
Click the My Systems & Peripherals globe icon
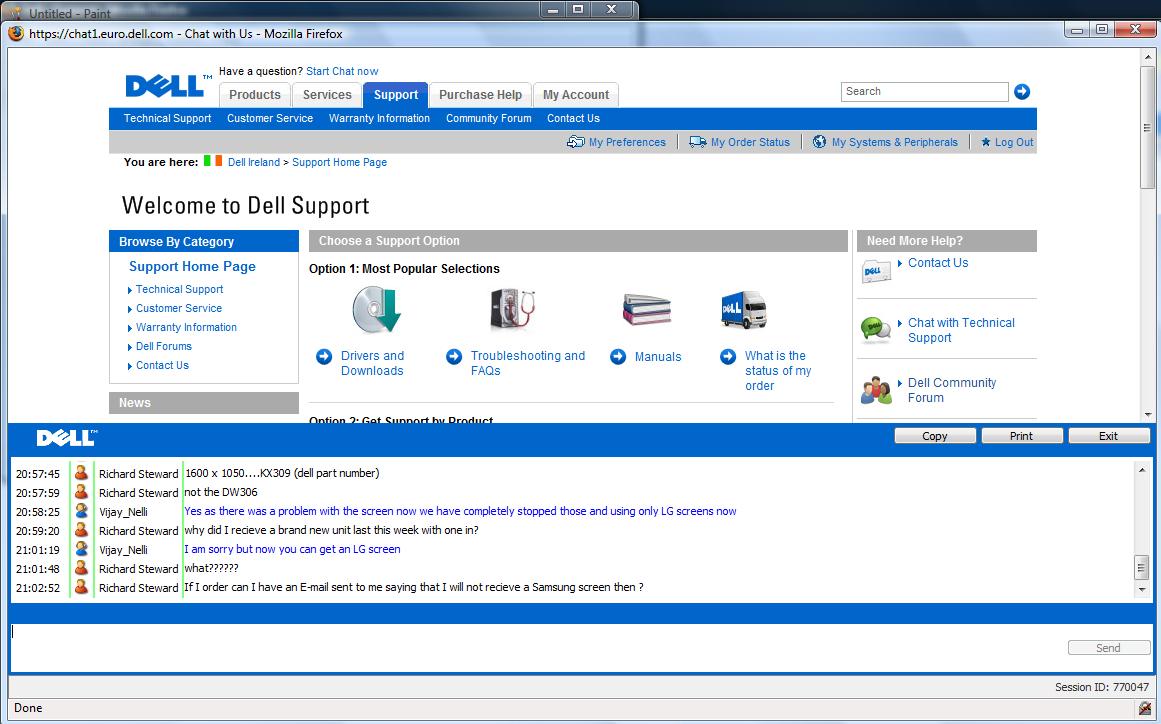[819, 141]
